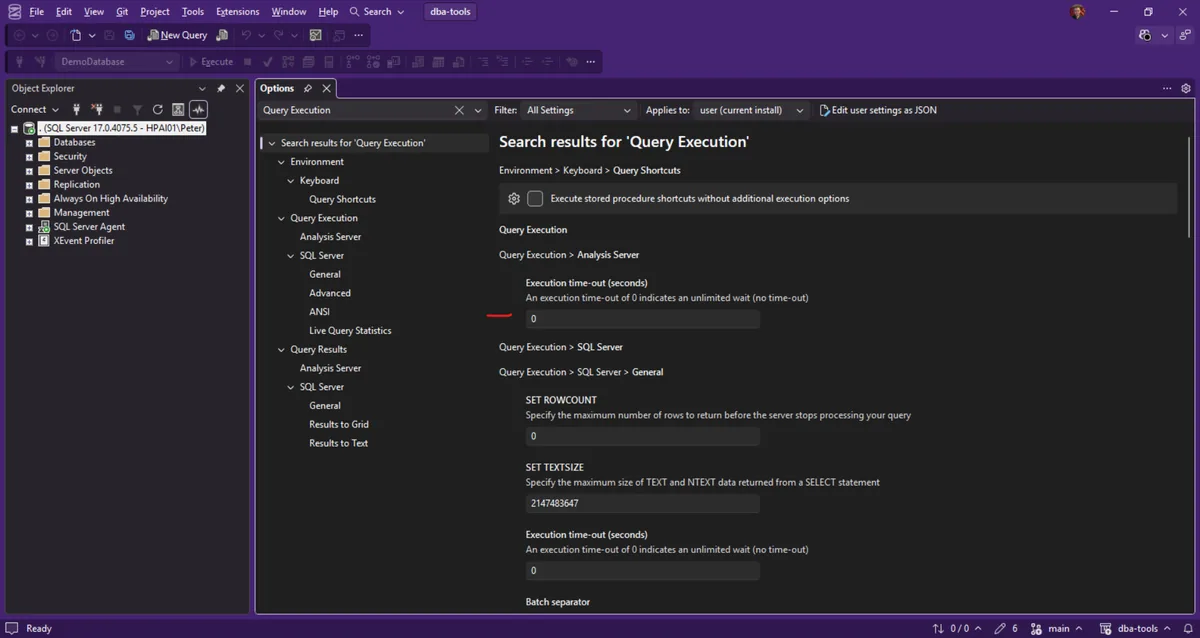
Task: Select SQL Server Agent node
Action: pos(90,226)
